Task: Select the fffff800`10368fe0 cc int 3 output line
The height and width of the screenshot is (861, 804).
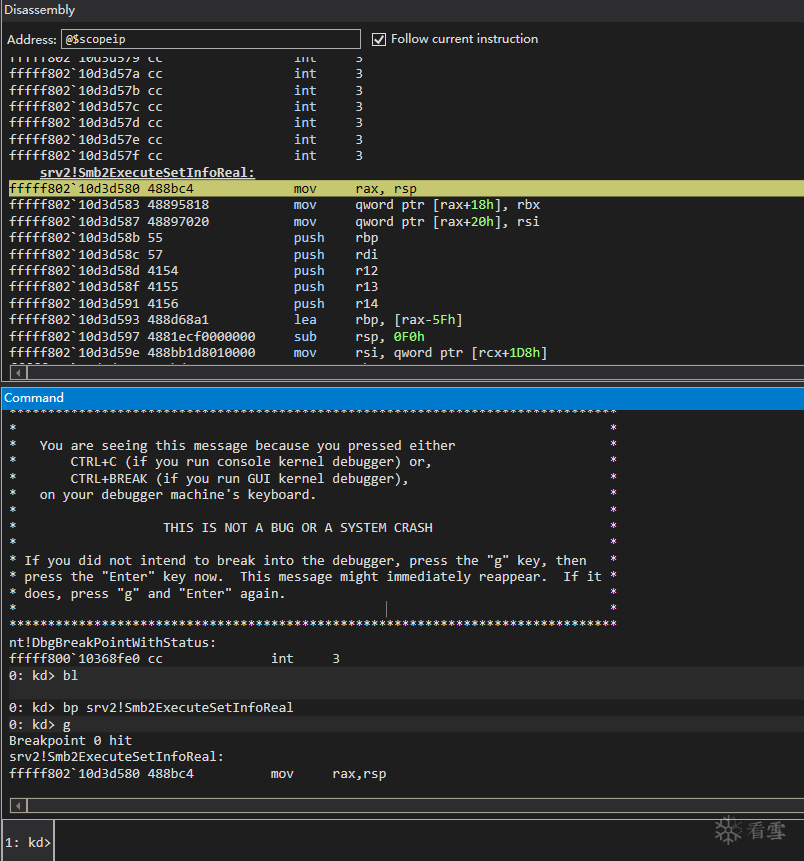Action: pyautogui.click(x=175, y=658)
